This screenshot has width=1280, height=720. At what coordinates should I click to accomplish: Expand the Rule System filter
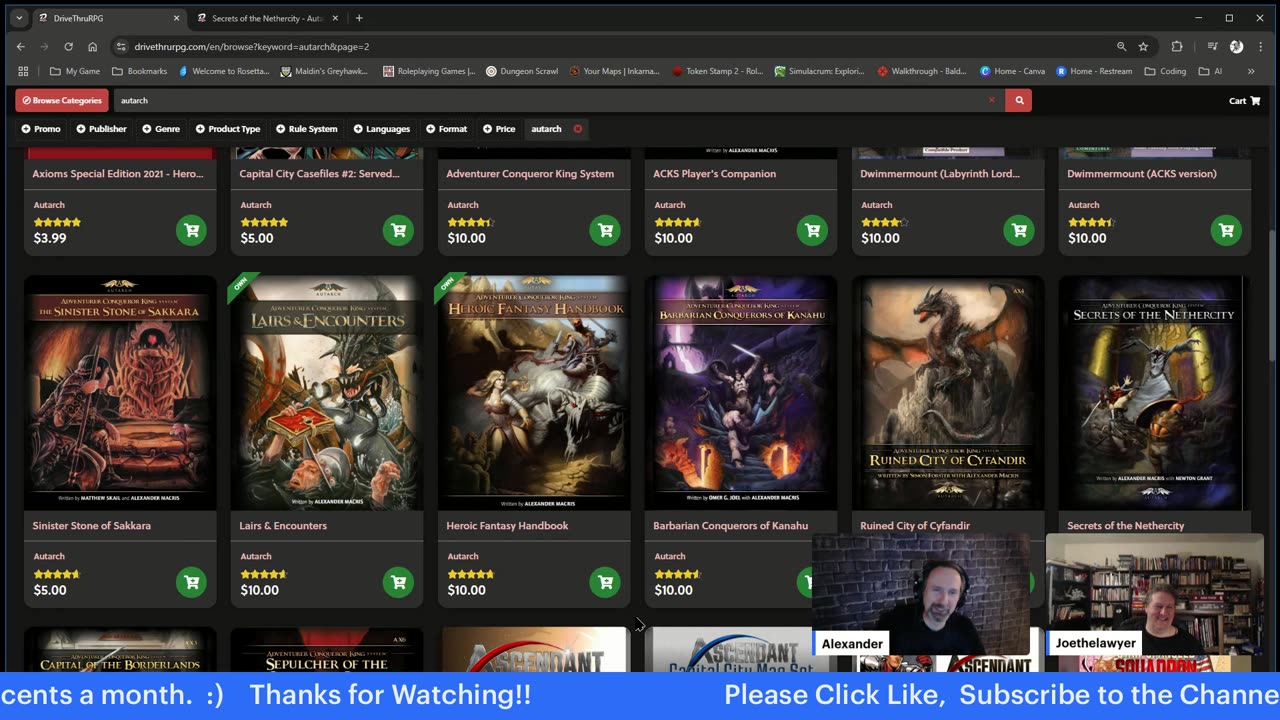307,129
